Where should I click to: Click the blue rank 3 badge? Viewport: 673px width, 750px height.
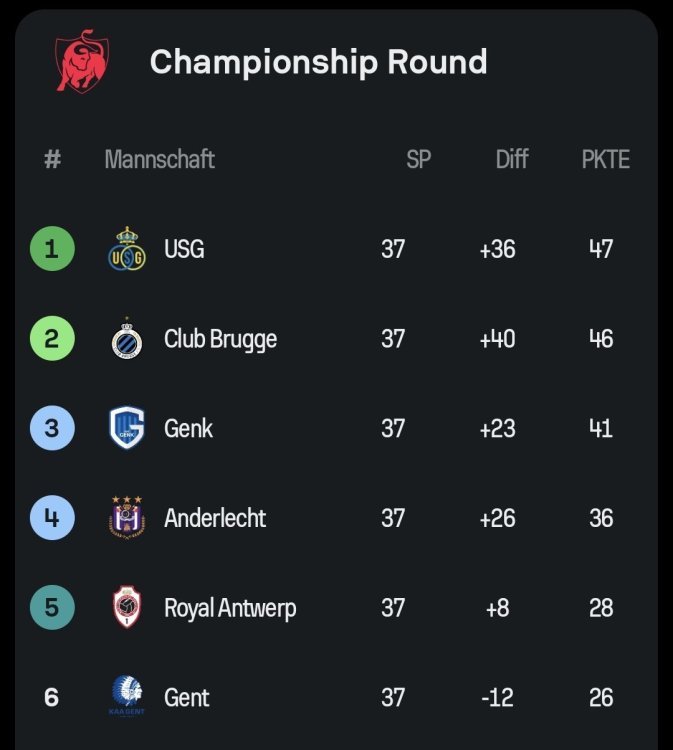coord(52,429)
